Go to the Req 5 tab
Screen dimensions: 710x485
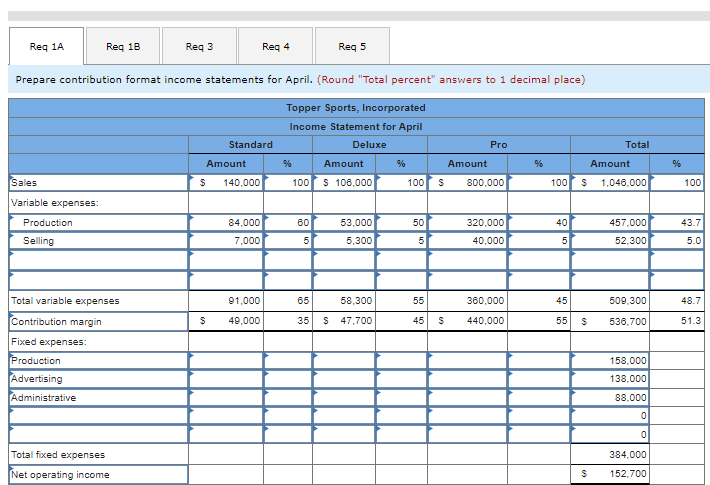click(x=352, y=46)
